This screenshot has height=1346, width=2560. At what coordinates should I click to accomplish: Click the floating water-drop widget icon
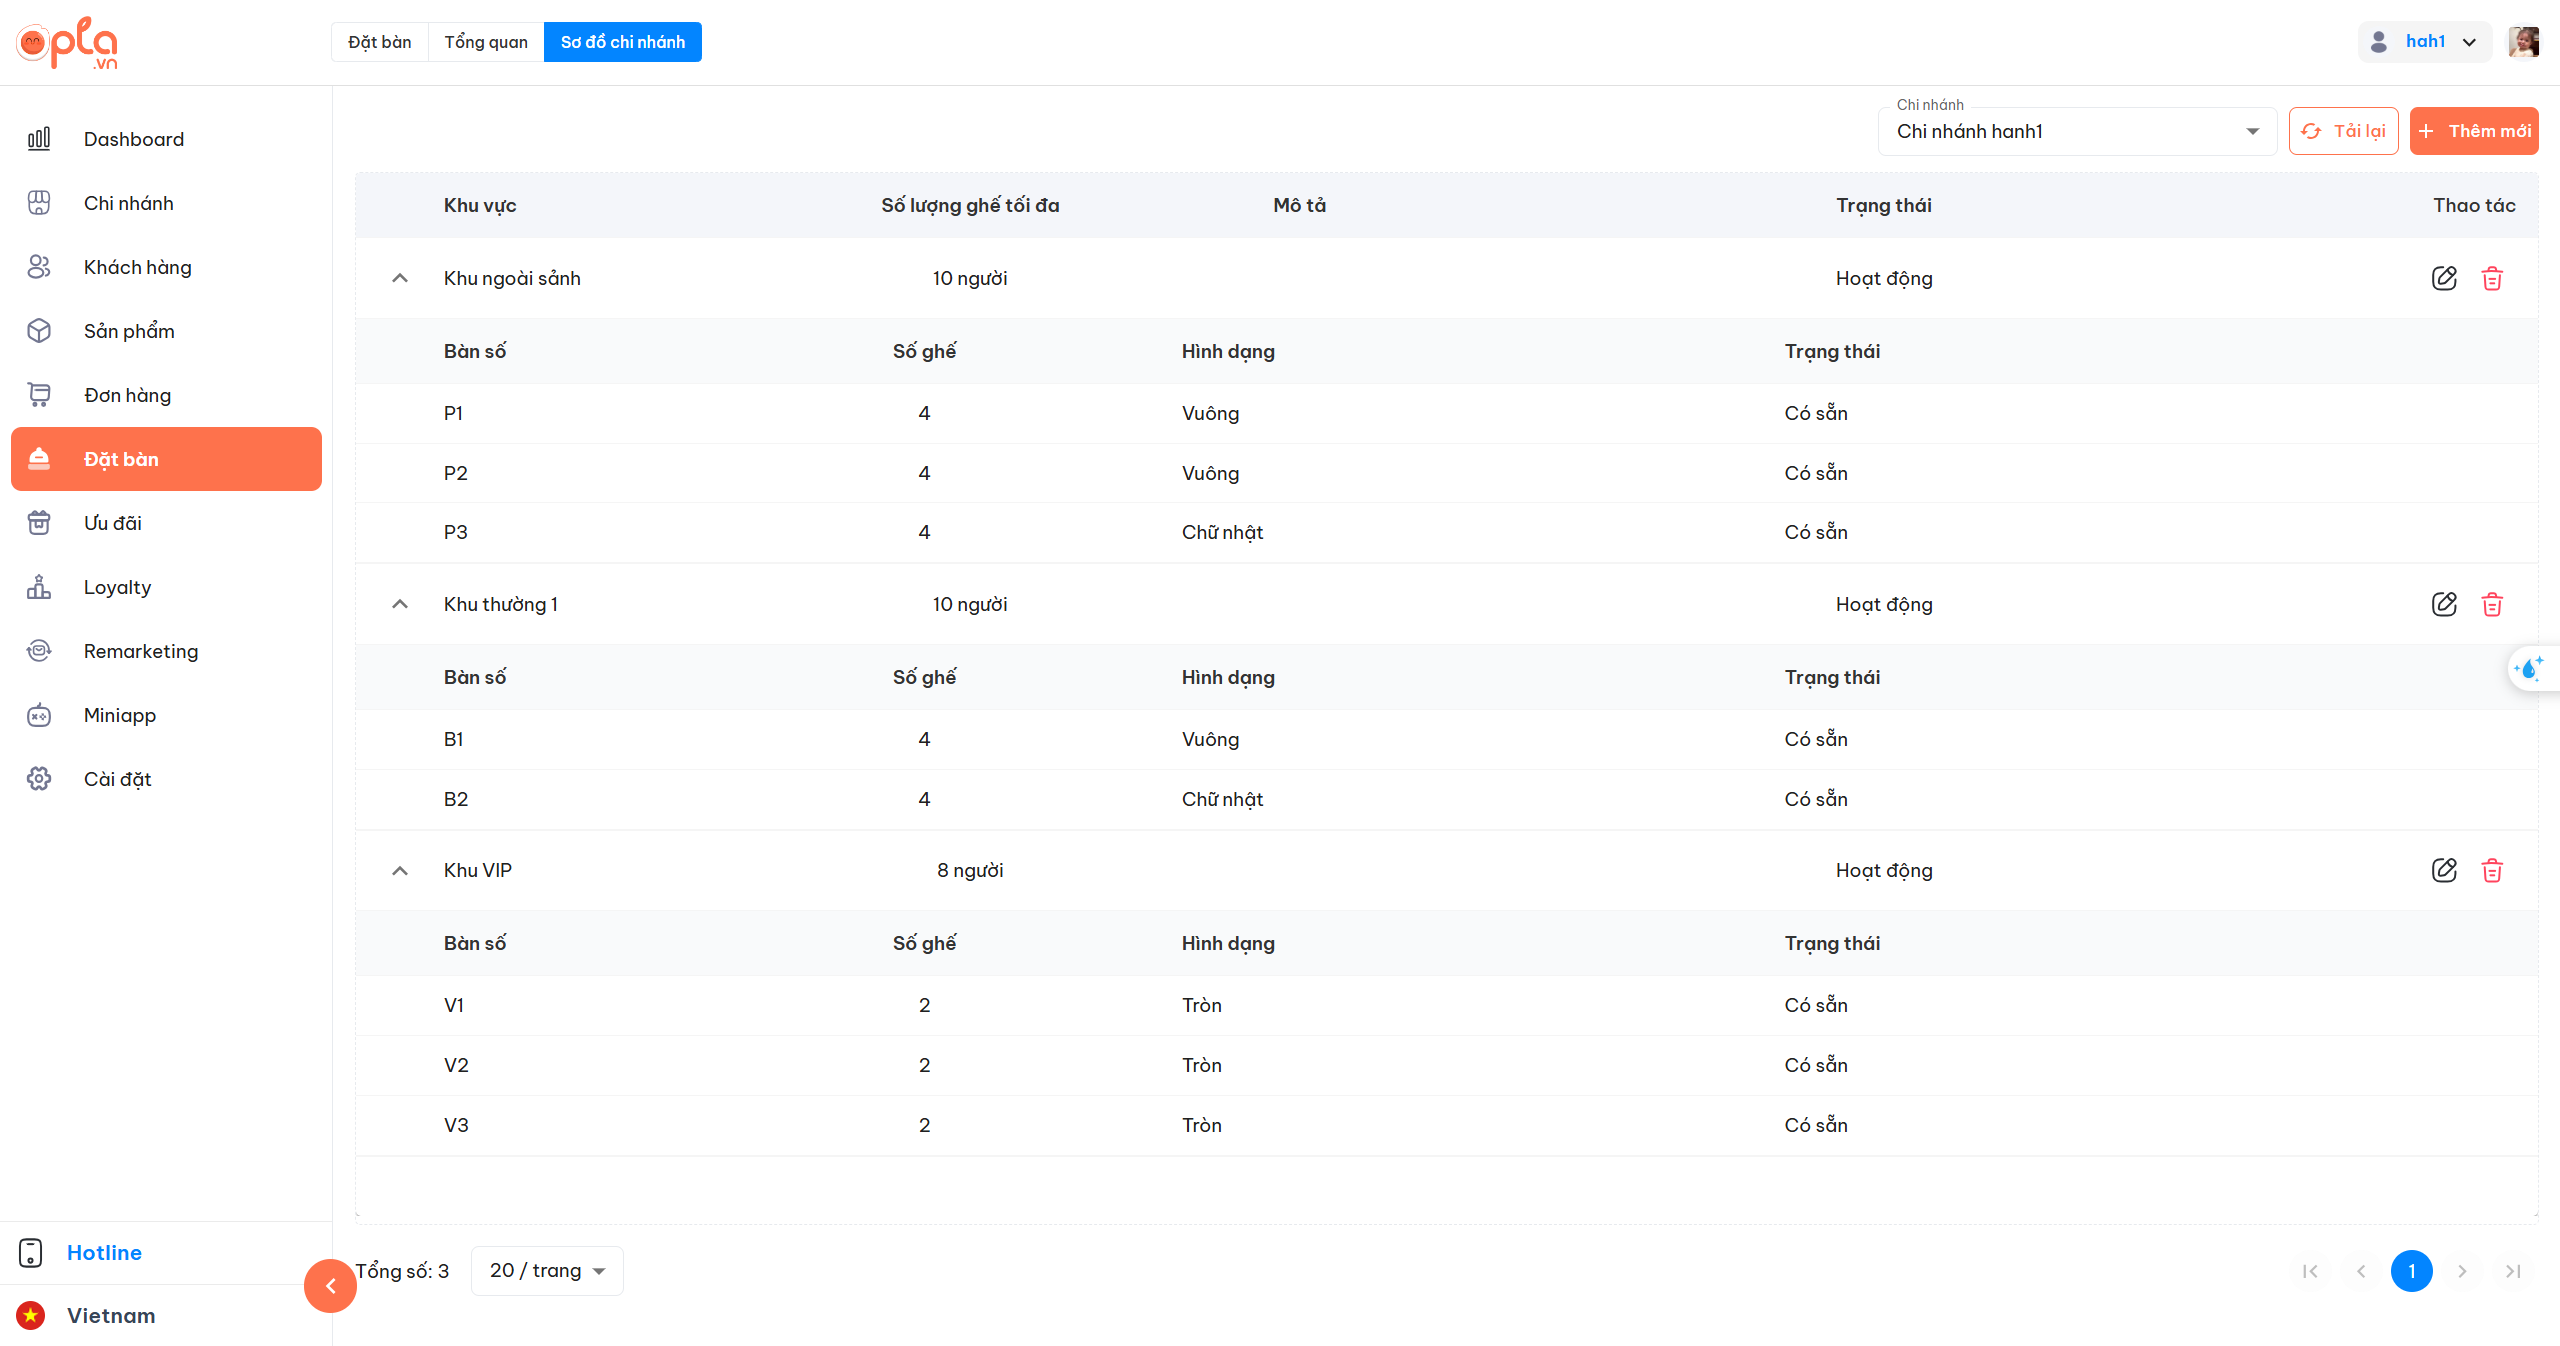[x=2530, y=668]
